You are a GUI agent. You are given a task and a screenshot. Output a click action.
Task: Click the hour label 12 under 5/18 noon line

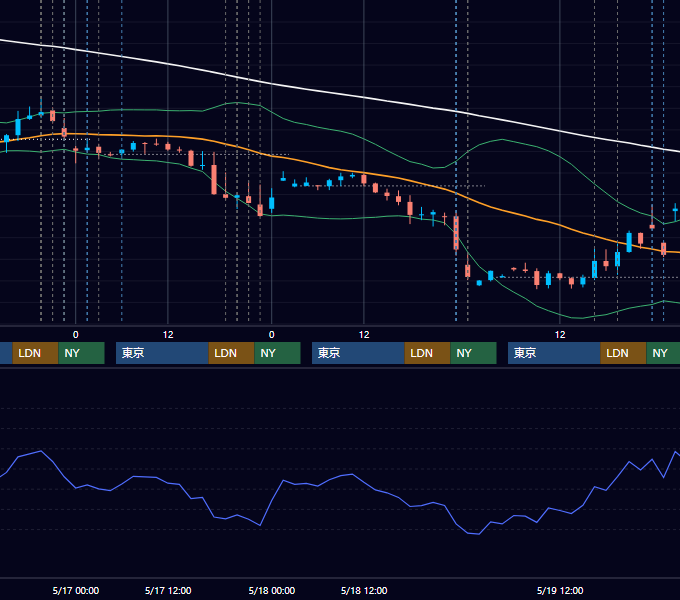[364, 335]
